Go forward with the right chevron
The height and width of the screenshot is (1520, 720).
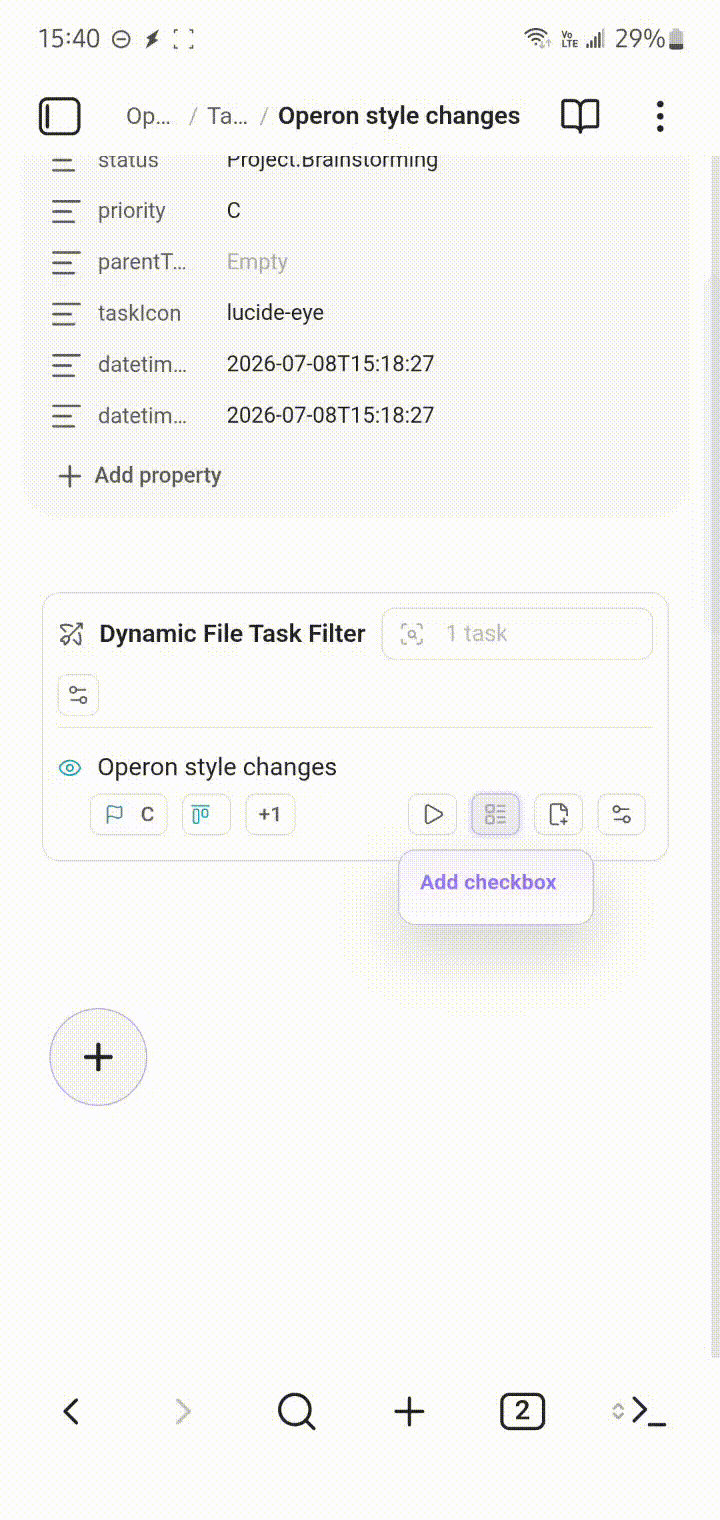click(183, 1412)
